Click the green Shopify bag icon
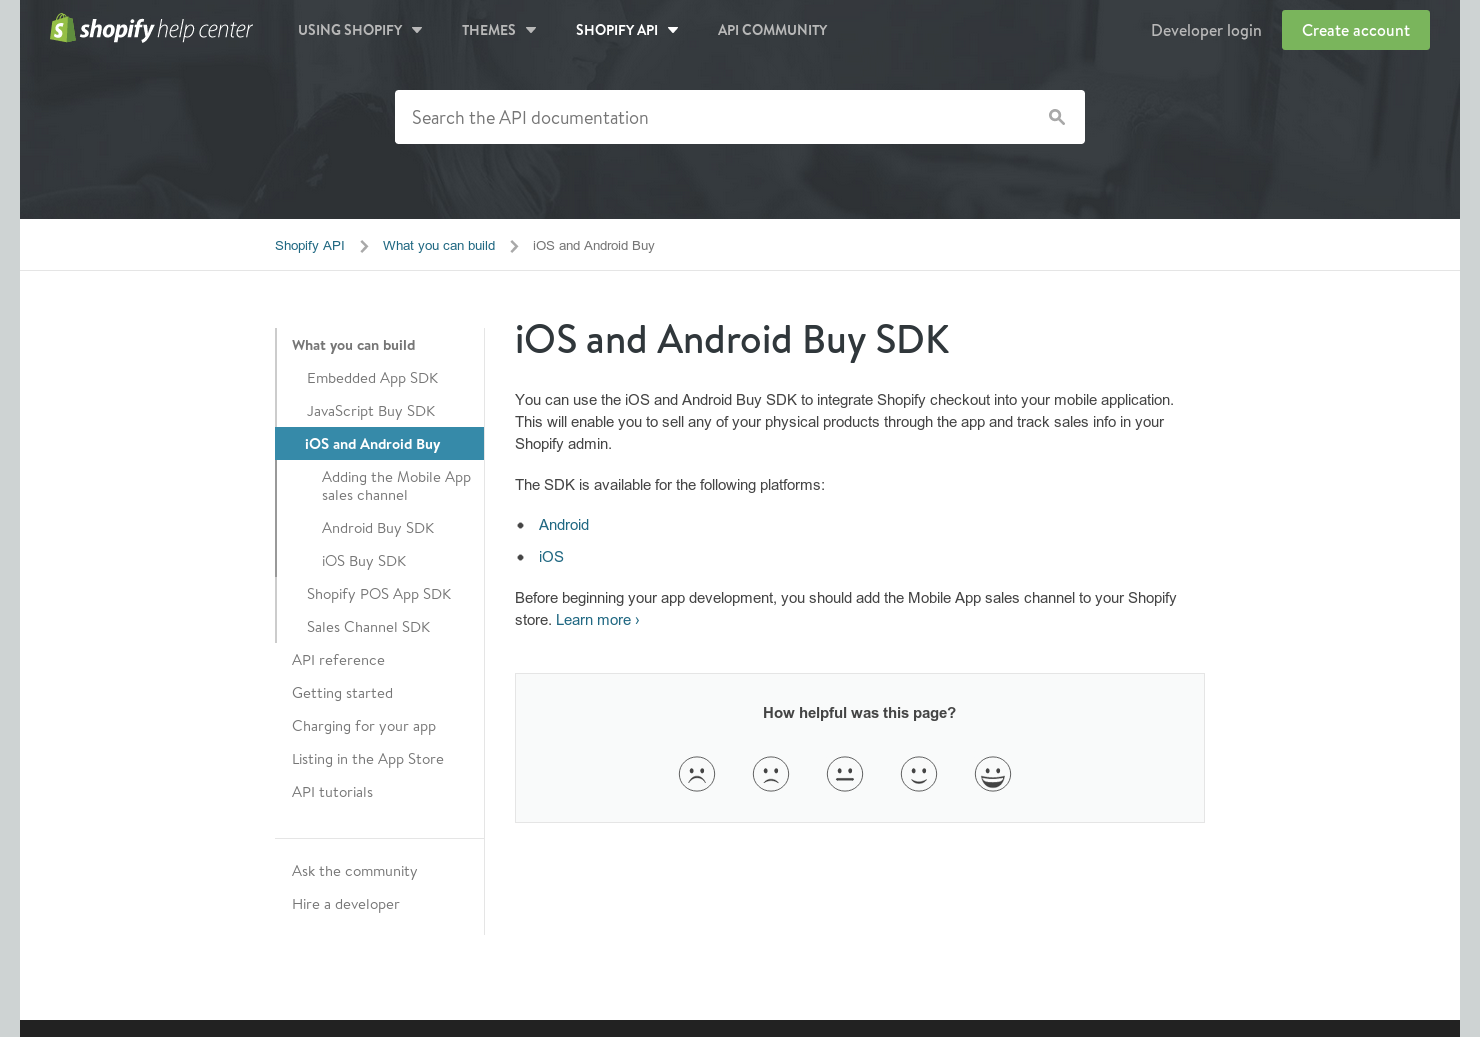The width and height of the screenshot is (1480, 1037). click(x=62, y=27)
